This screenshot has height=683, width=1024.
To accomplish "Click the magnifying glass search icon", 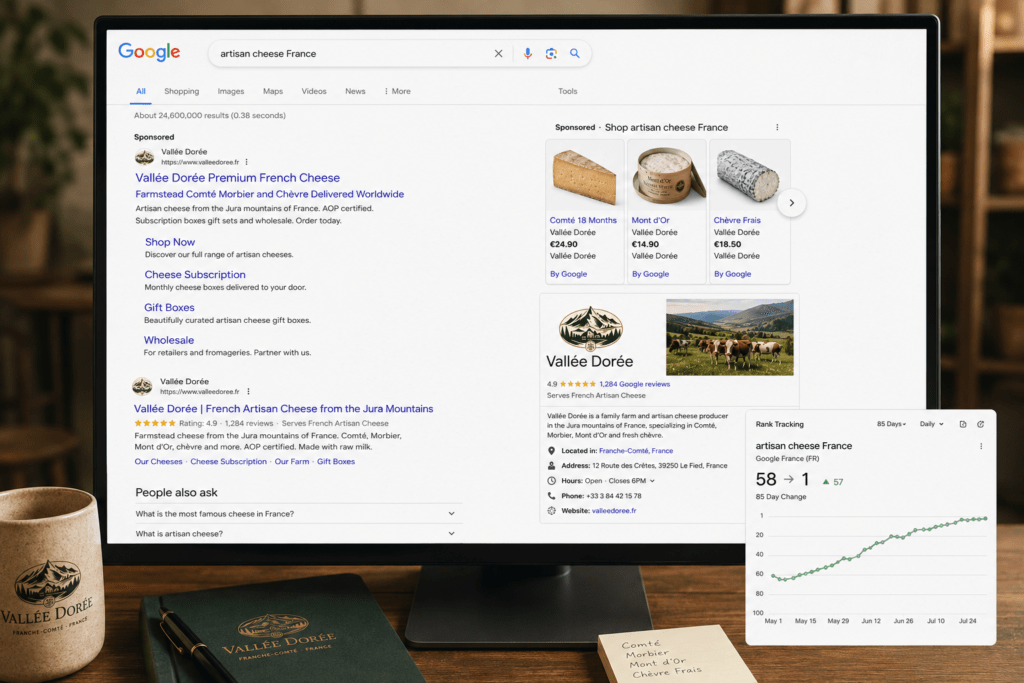I will coord(575,54).
